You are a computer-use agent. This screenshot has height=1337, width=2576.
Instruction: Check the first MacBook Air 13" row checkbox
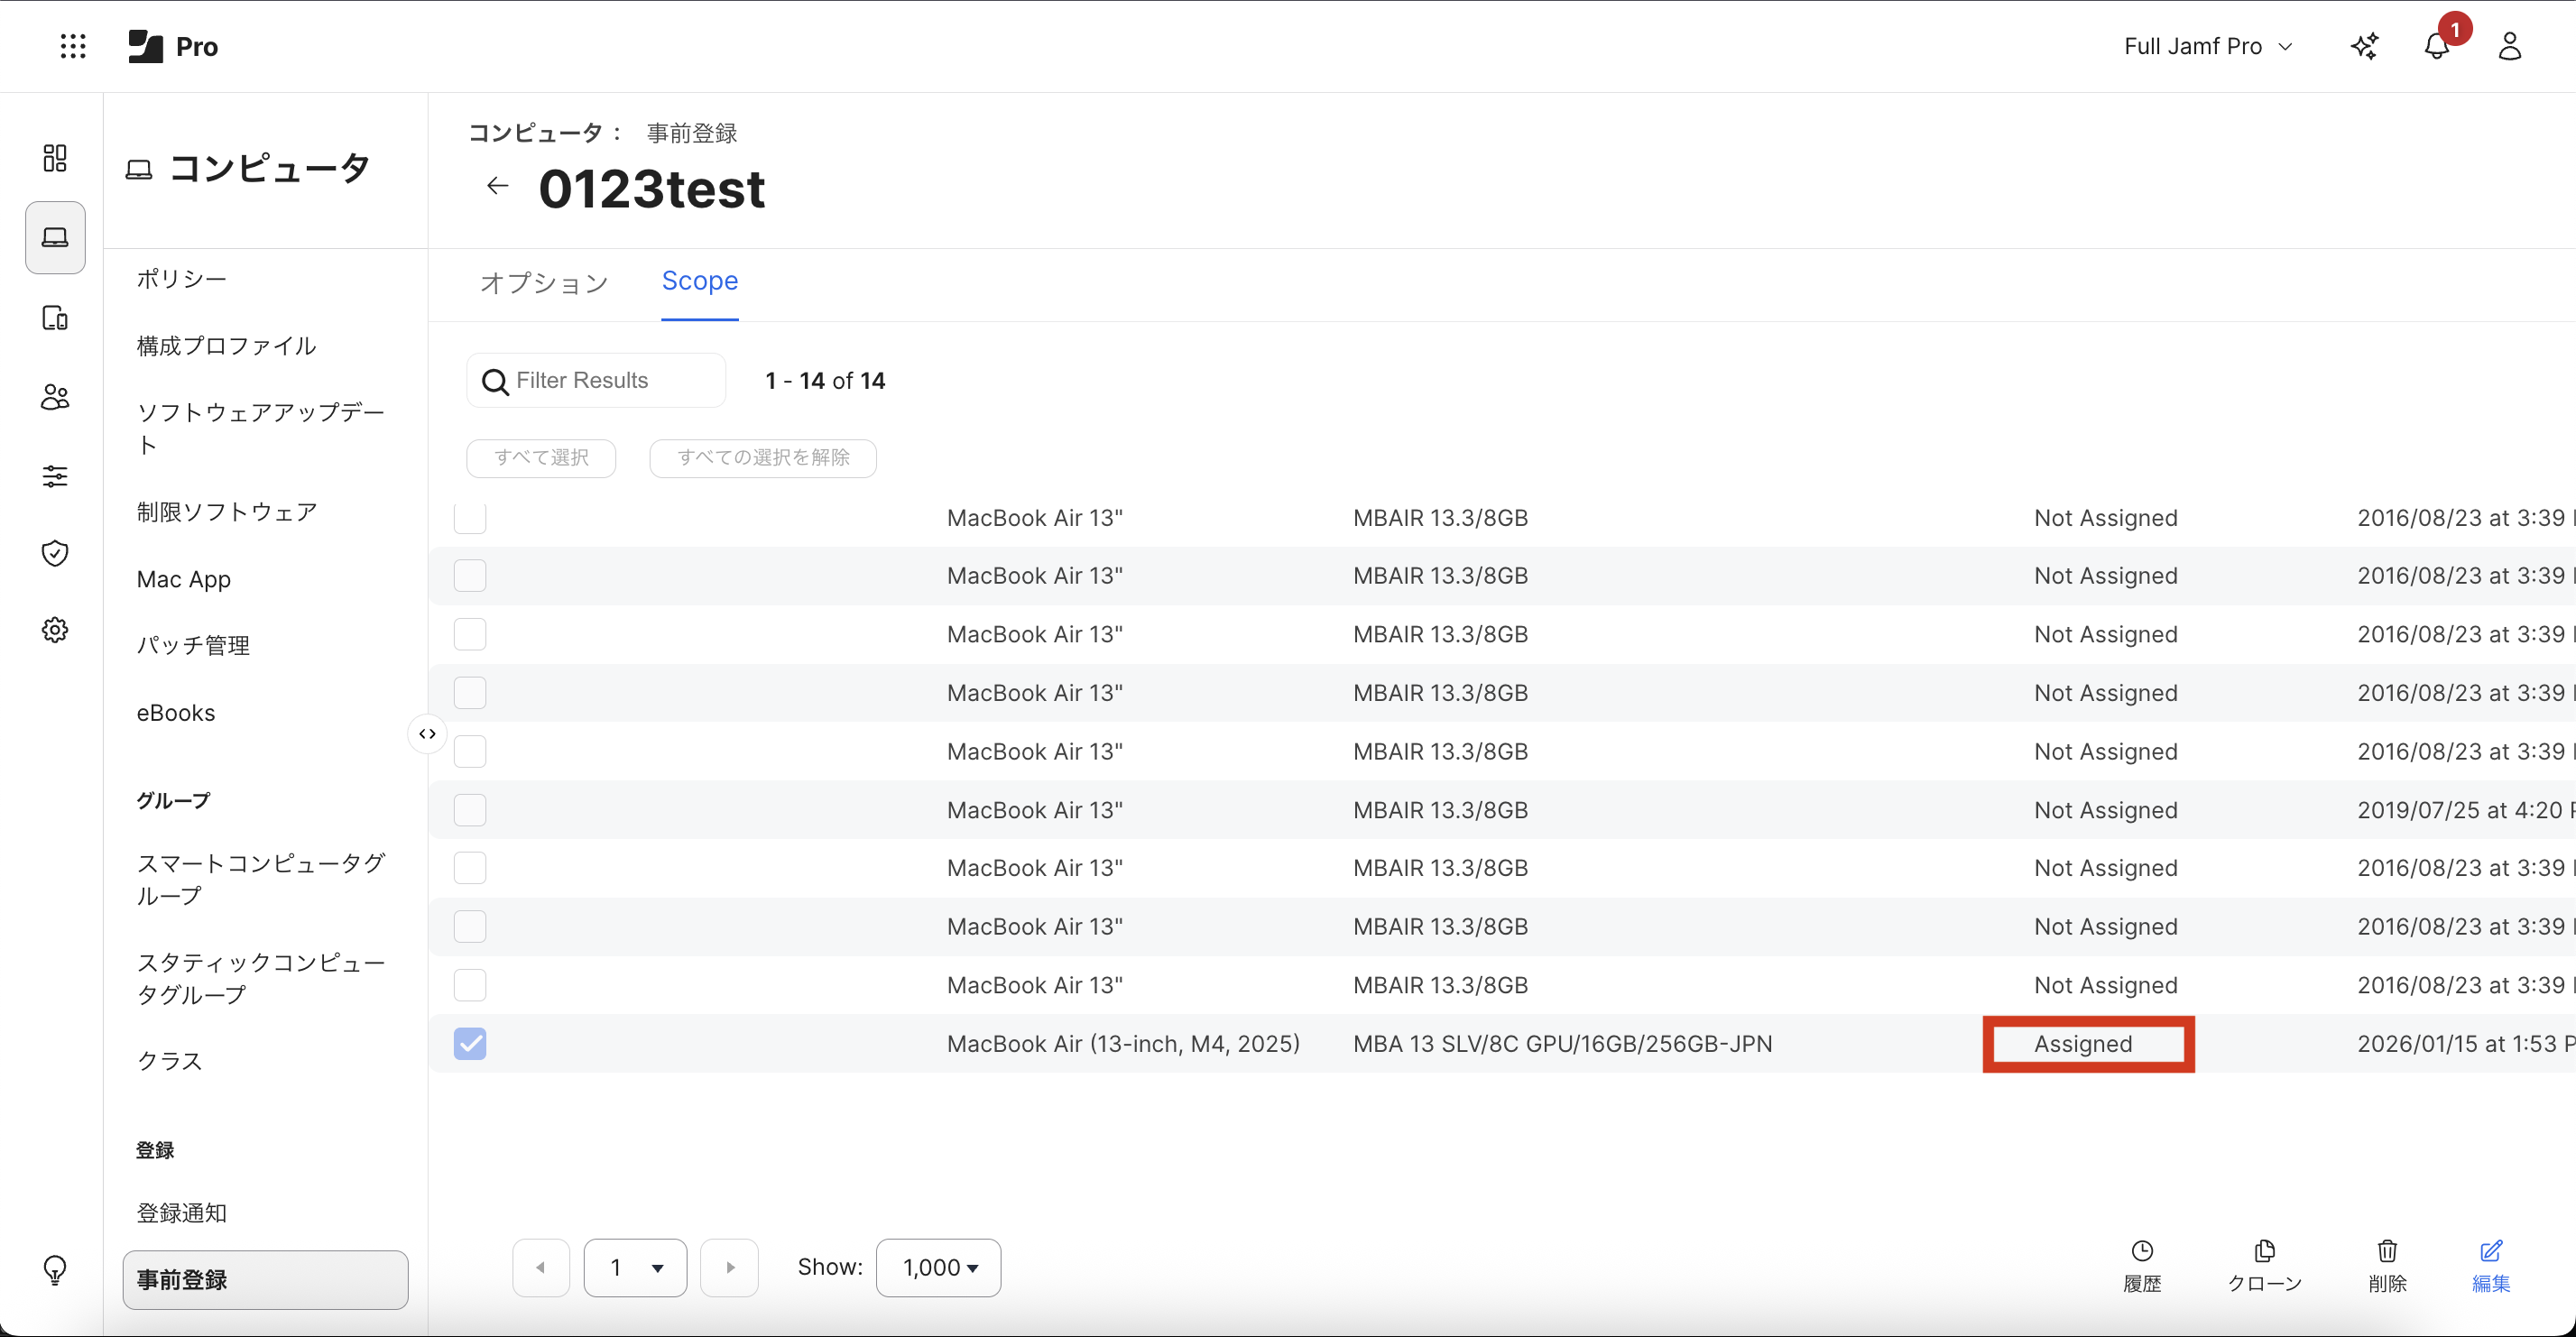point(470,518)
